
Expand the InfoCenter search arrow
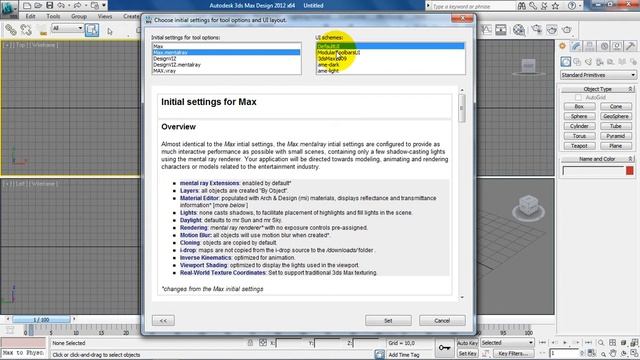tap(428, 6)
